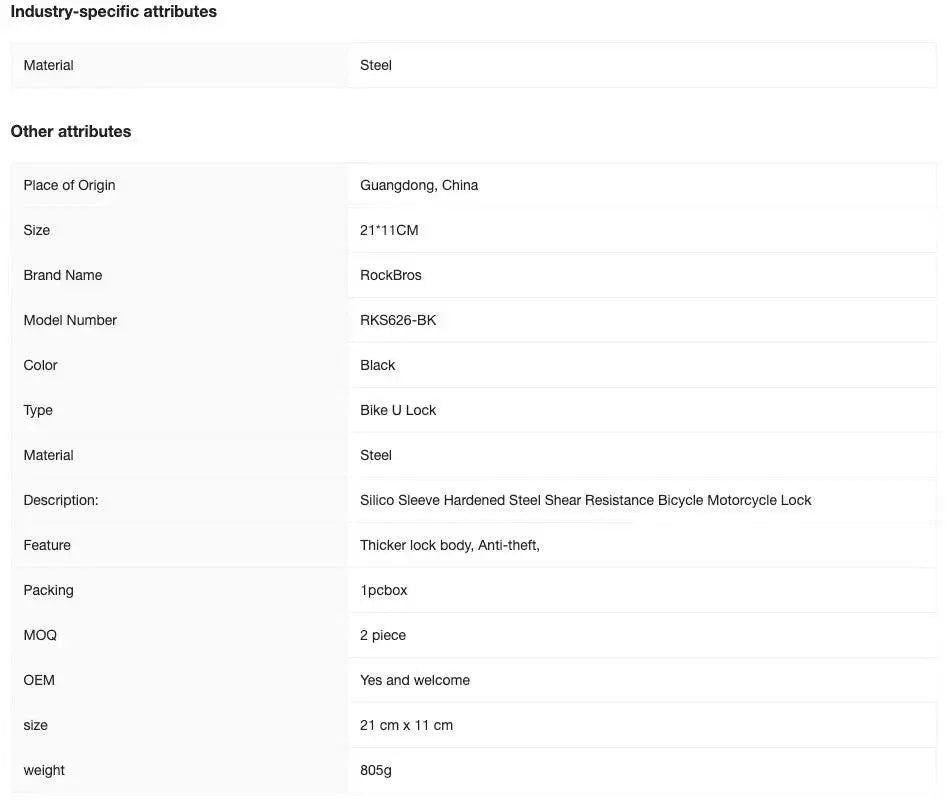Select the Black color value
This screenshot has height=809, width=948.
point(378,365)
